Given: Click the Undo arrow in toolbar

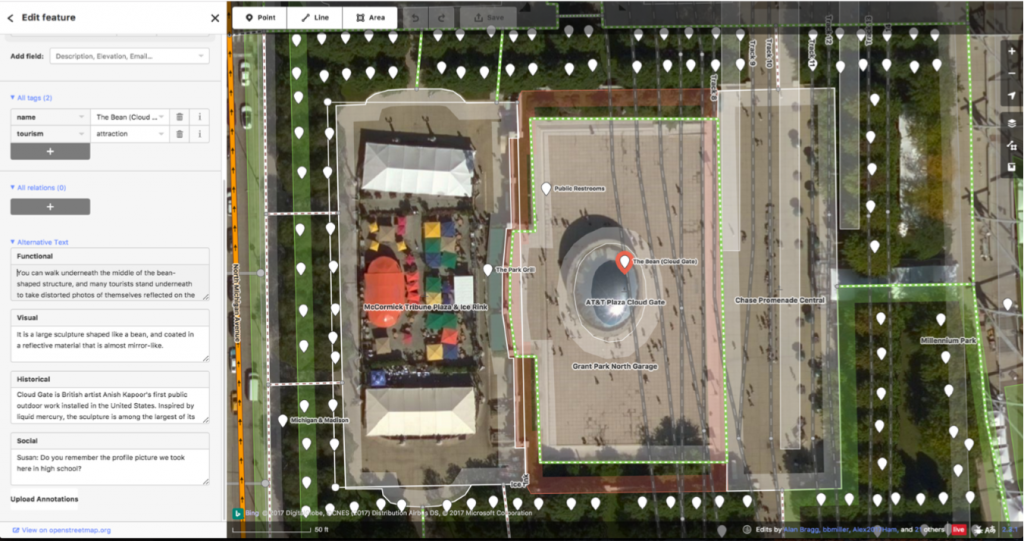Looking at the screenshot, I should (x=415, y=18).
